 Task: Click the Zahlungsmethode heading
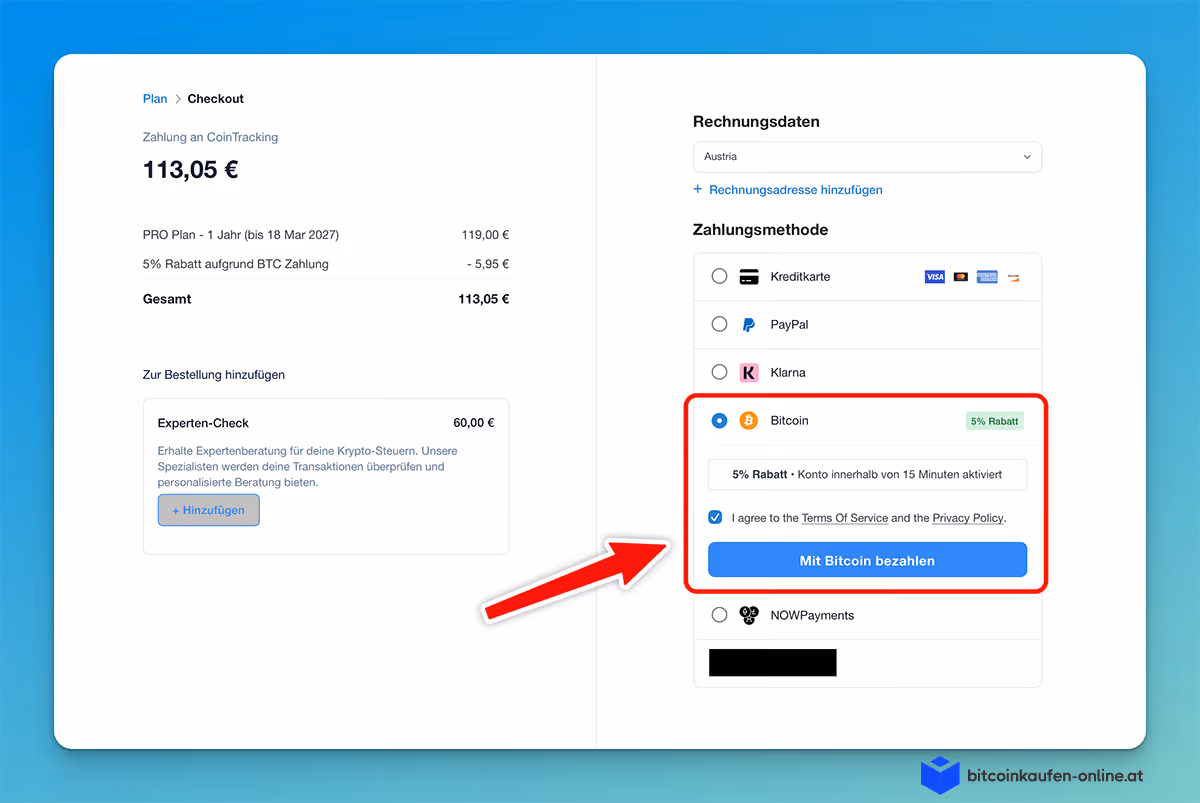click(760, 230)
